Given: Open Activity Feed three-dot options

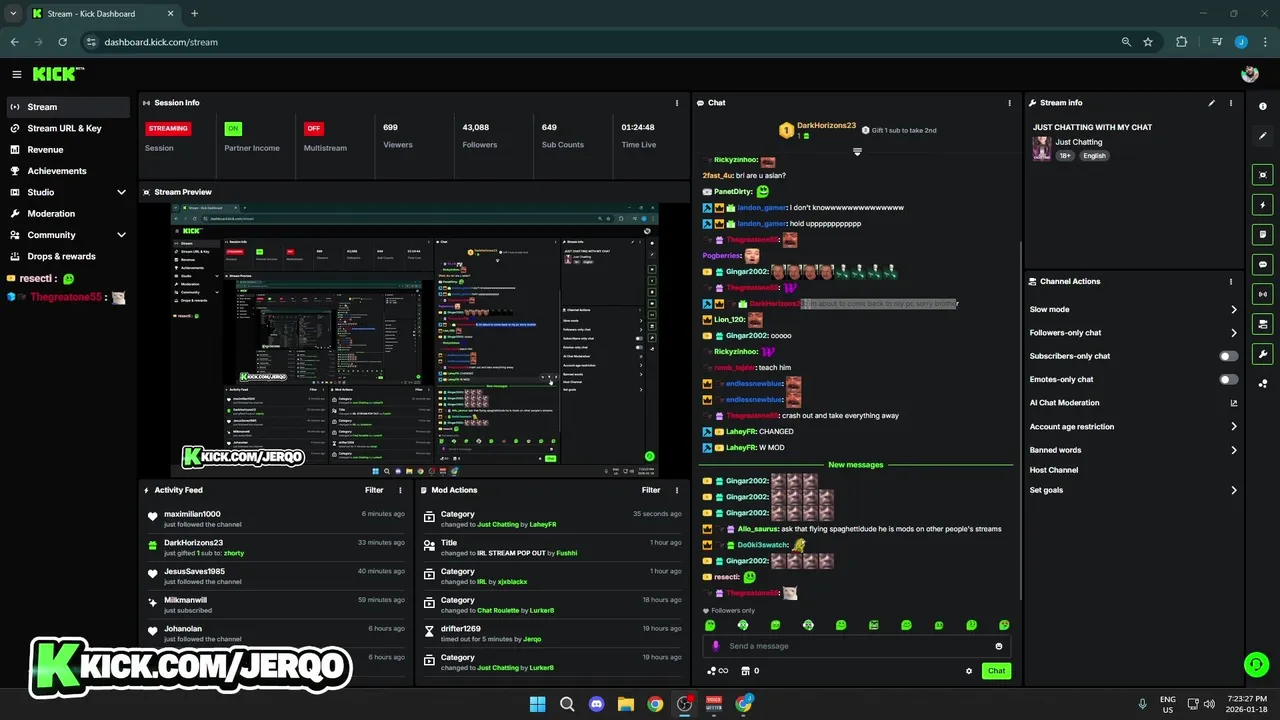Looking at the screenshot, I should click(x=400, y=490).
